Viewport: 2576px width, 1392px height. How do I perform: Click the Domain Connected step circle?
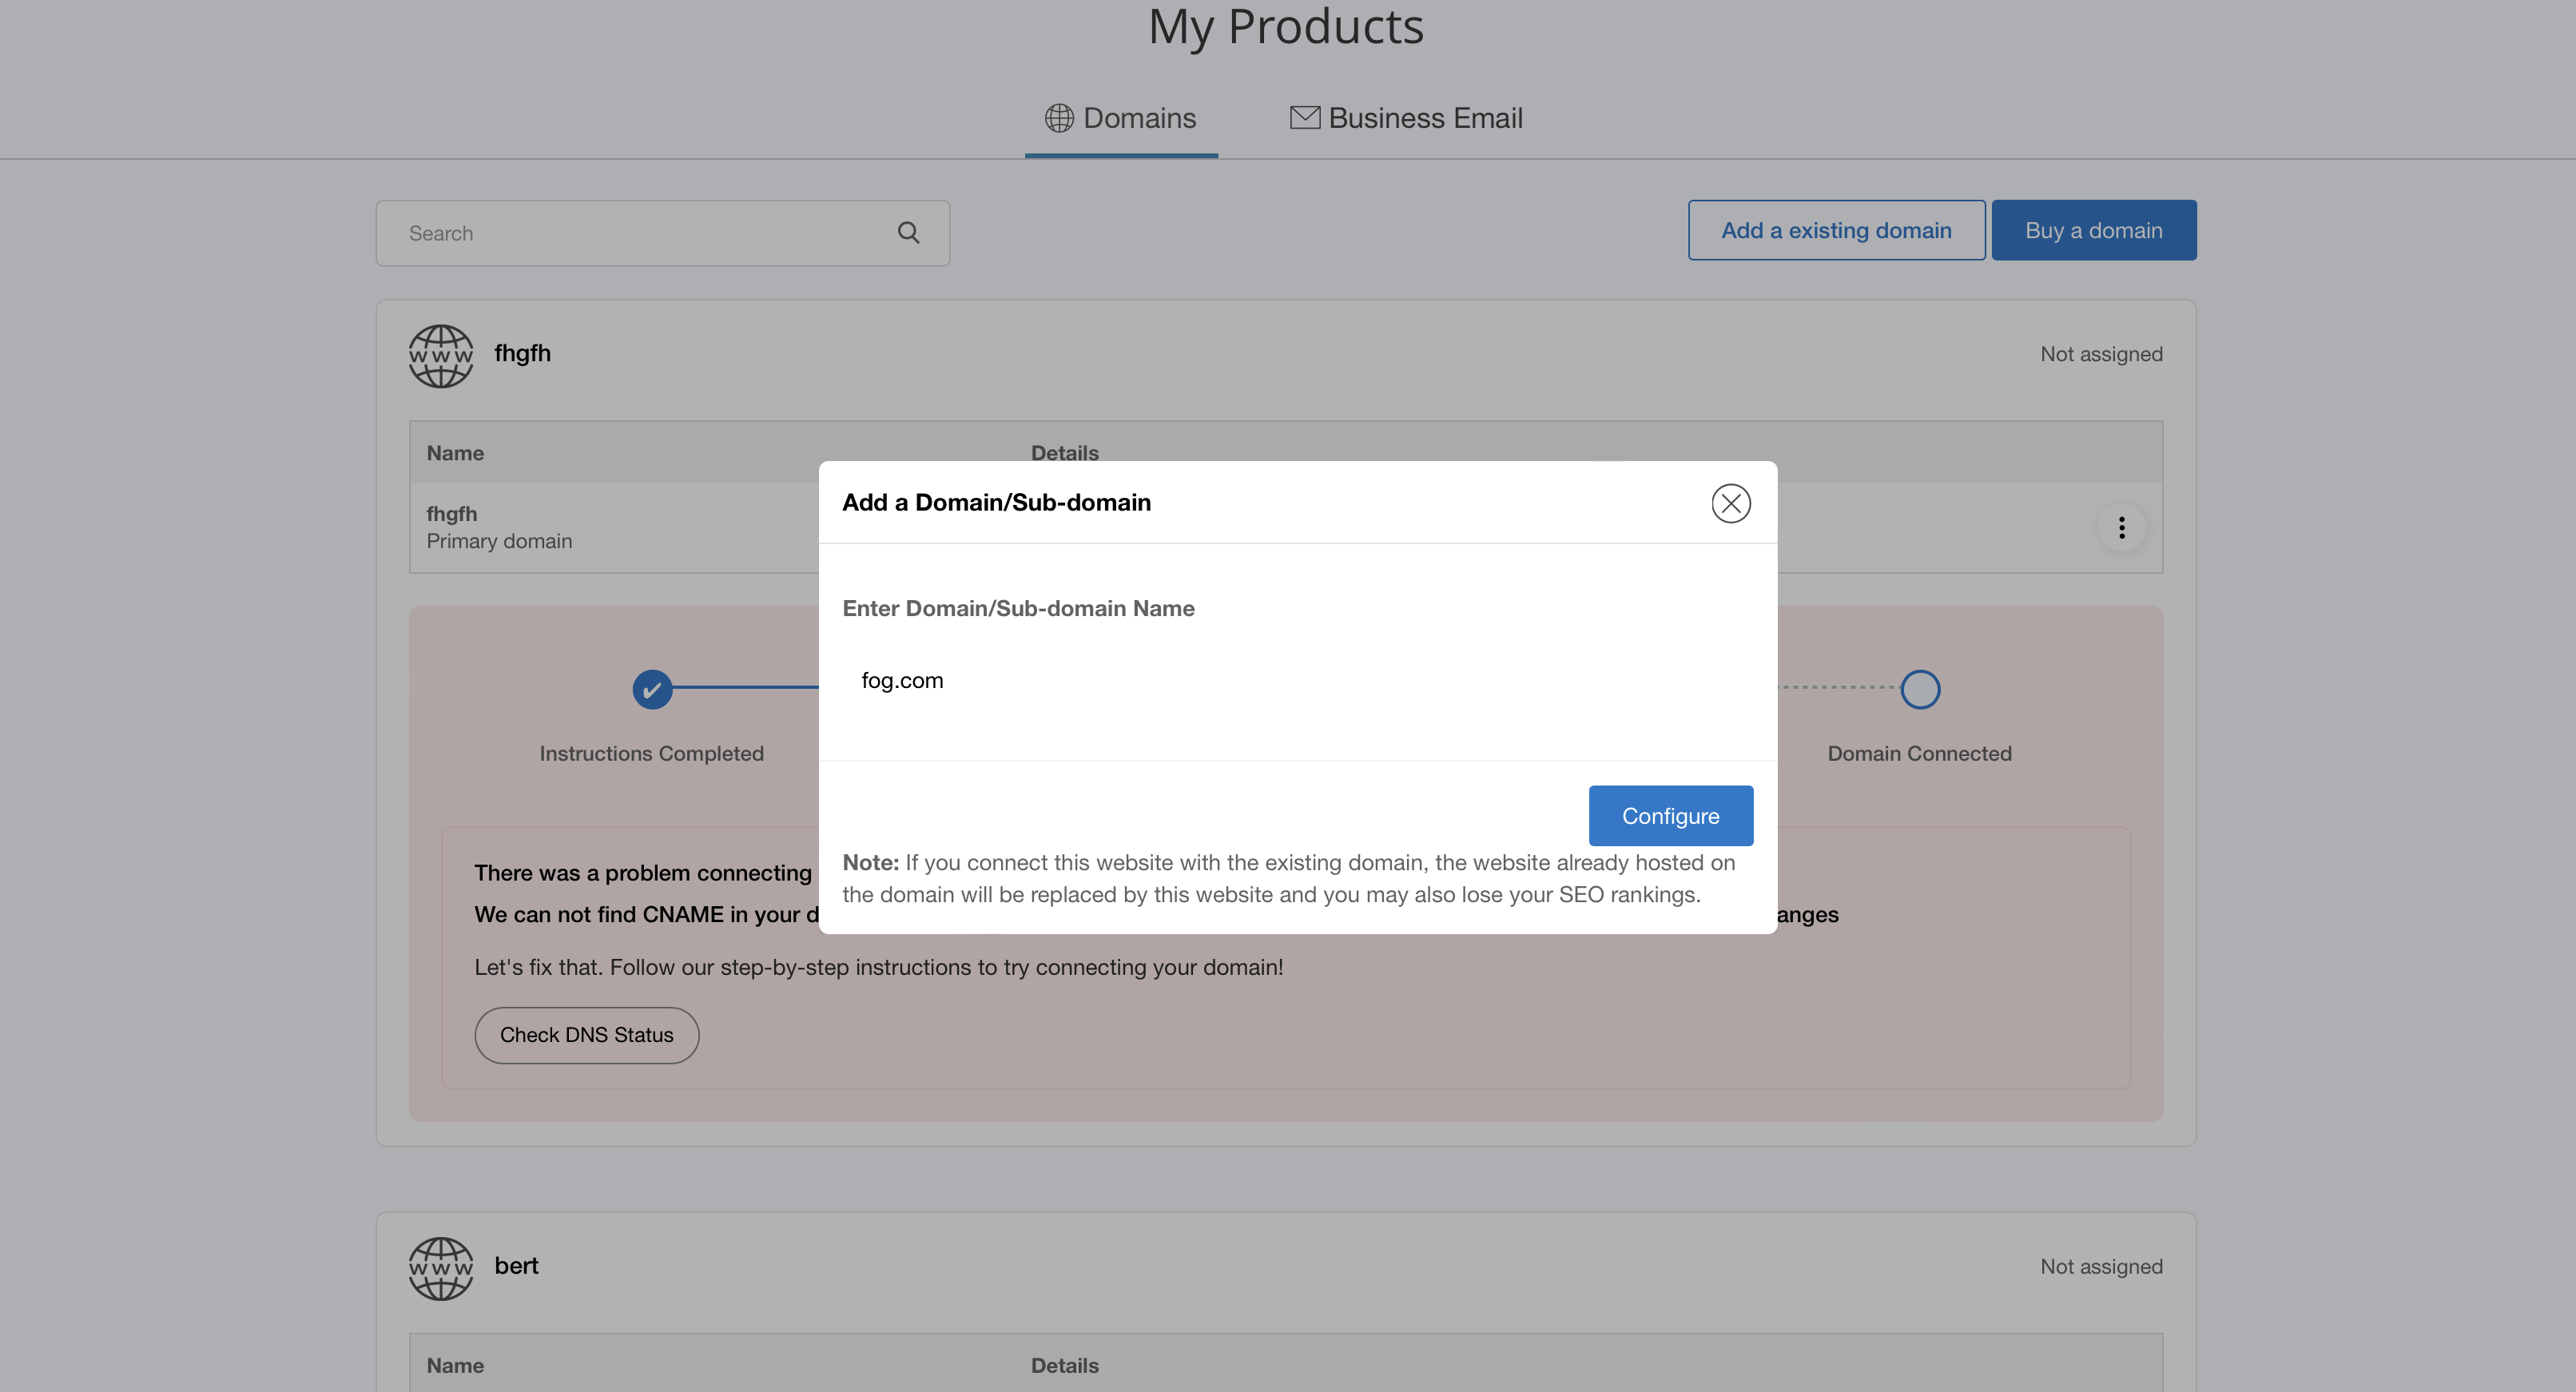[1920, 689]
